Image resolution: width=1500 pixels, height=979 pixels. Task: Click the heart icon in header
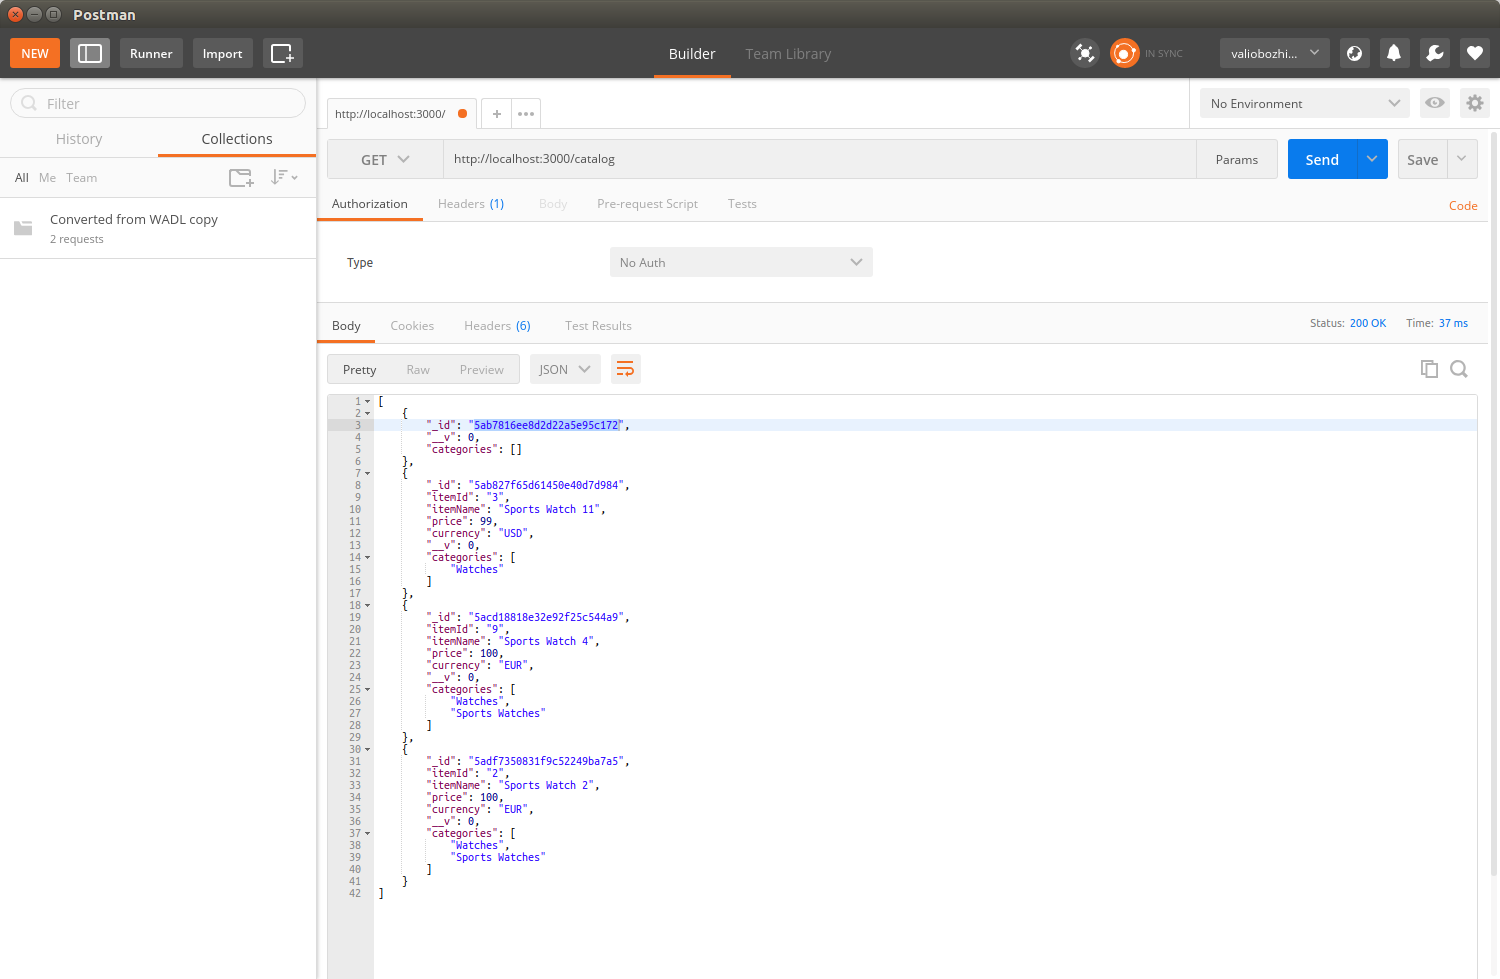[1474, 54]
